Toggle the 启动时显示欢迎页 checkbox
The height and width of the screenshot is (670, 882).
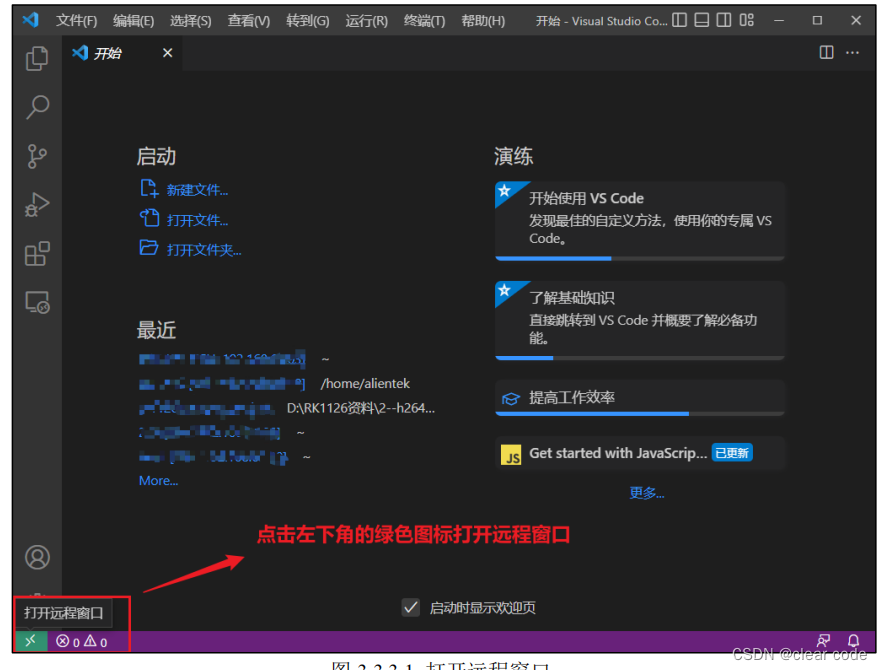[x=411, y=607]
